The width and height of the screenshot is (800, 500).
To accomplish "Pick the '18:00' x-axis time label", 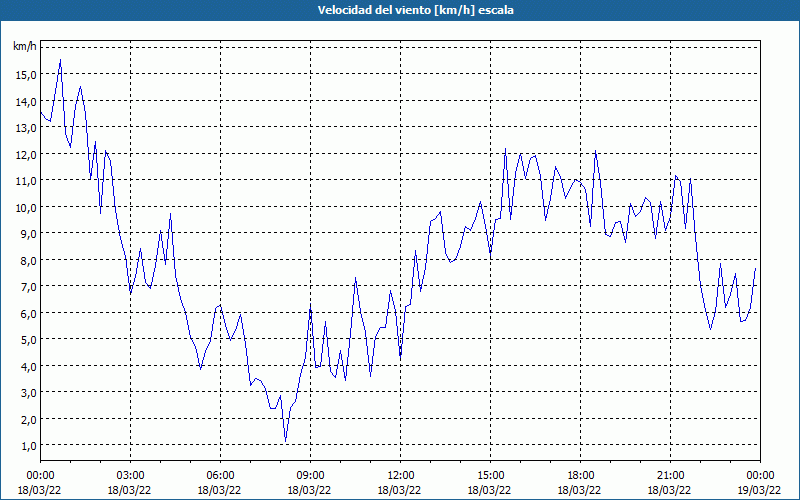I will [x=581, y=476].
